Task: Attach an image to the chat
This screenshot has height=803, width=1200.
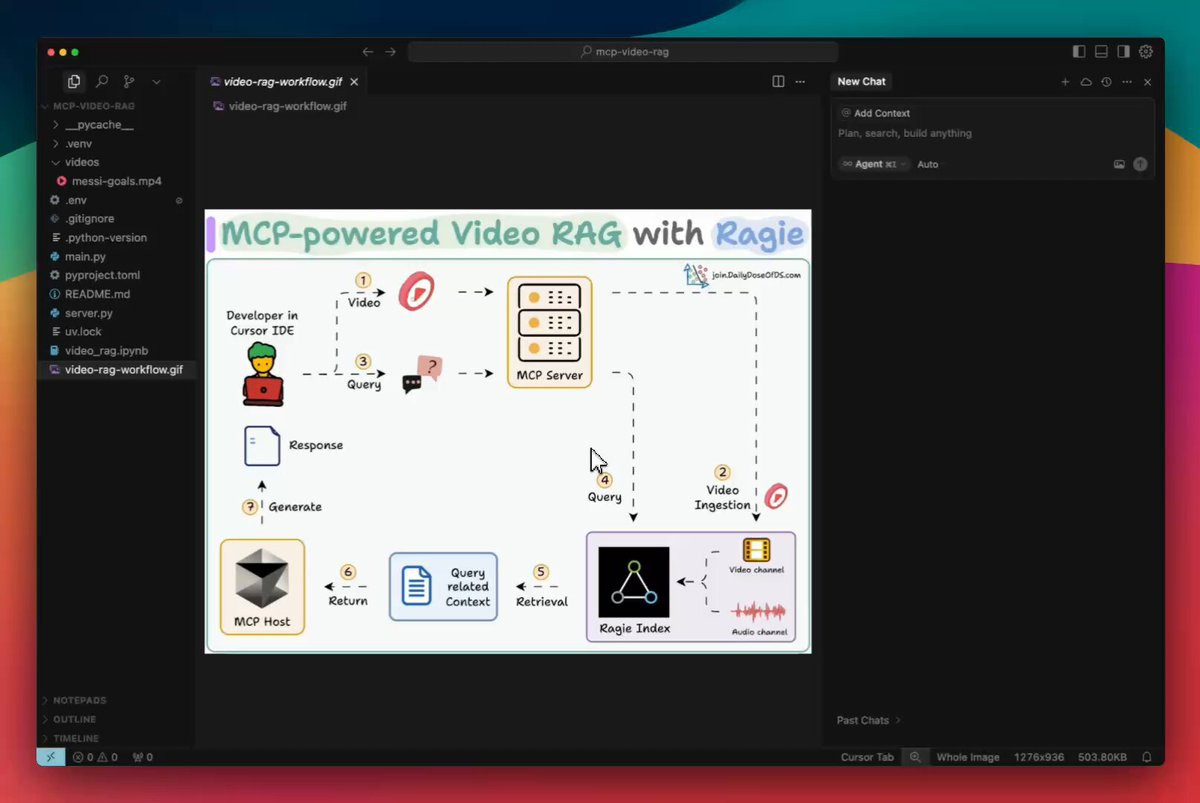Action: pyautogui.click(x=1119, y=164)
